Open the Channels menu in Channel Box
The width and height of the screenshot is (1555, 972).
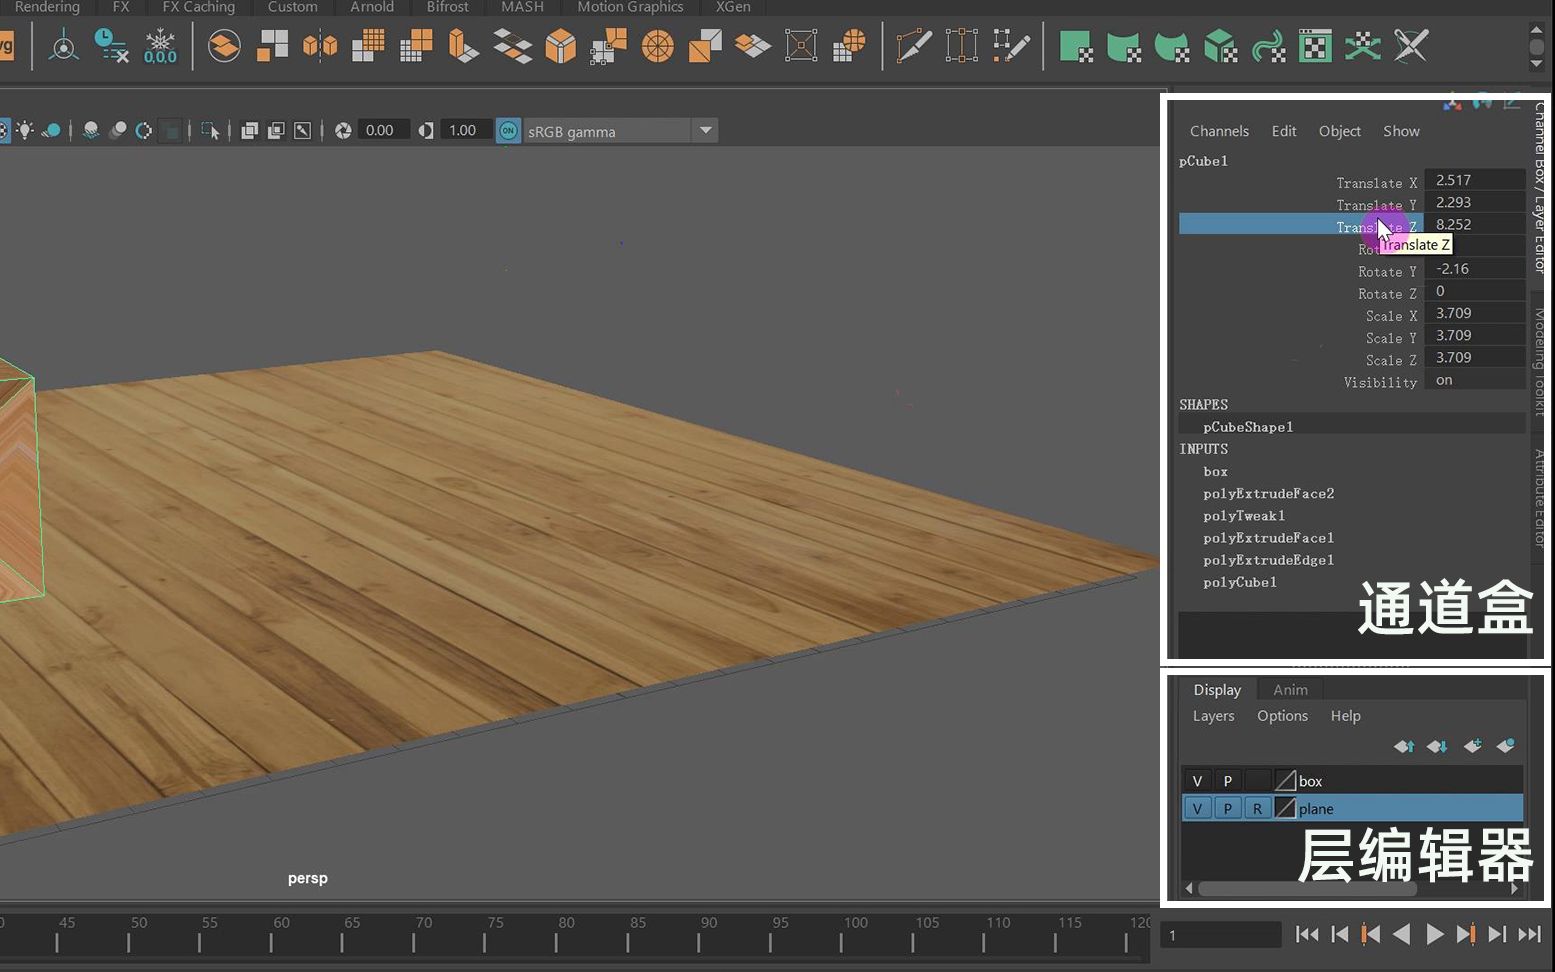pos(1219,131)
